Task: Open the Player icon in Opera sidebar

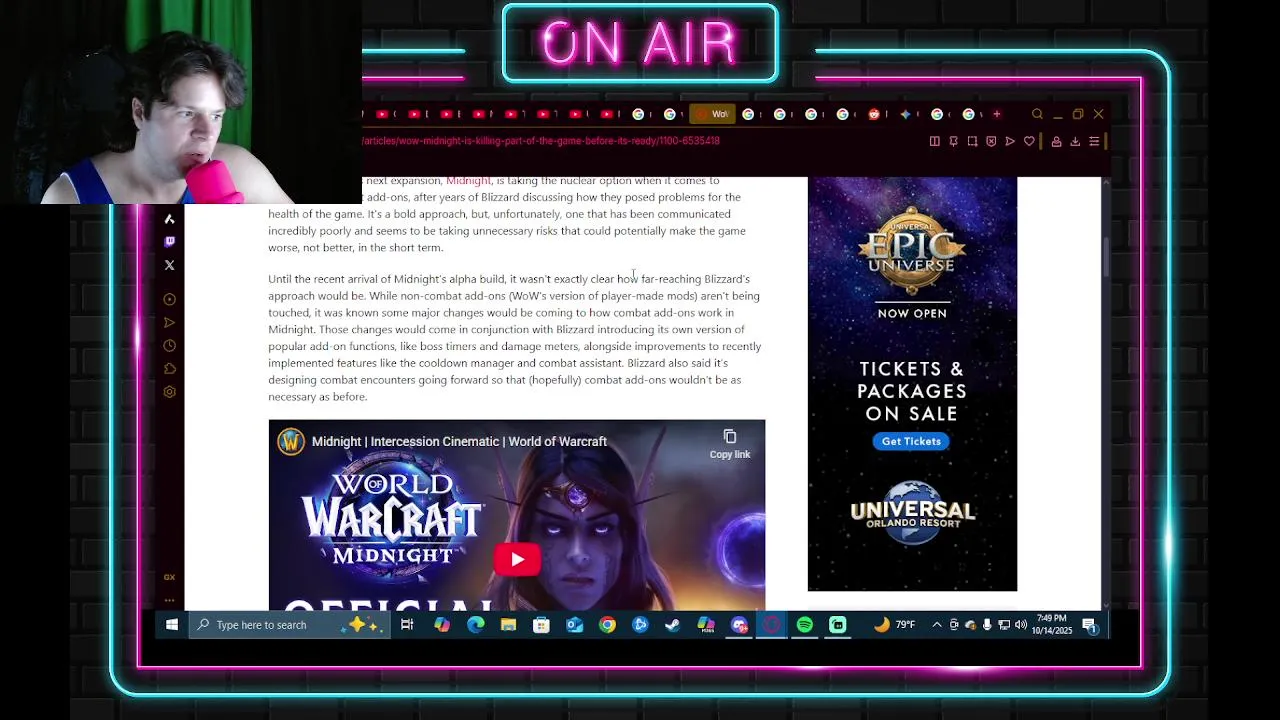Action: pyautogui.click(x=169, y=299)
